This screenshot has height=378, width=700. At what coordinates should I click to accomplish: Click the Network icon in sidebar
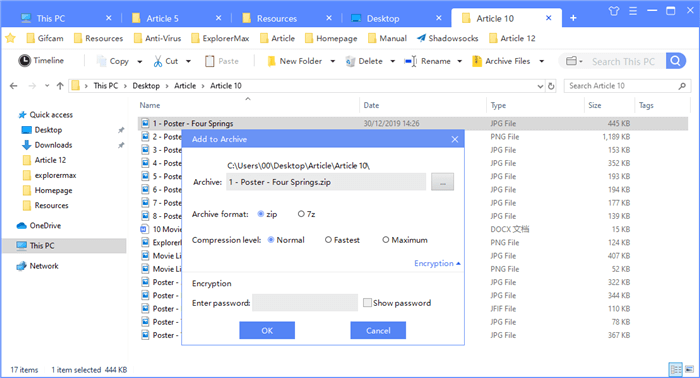point(21,266)
